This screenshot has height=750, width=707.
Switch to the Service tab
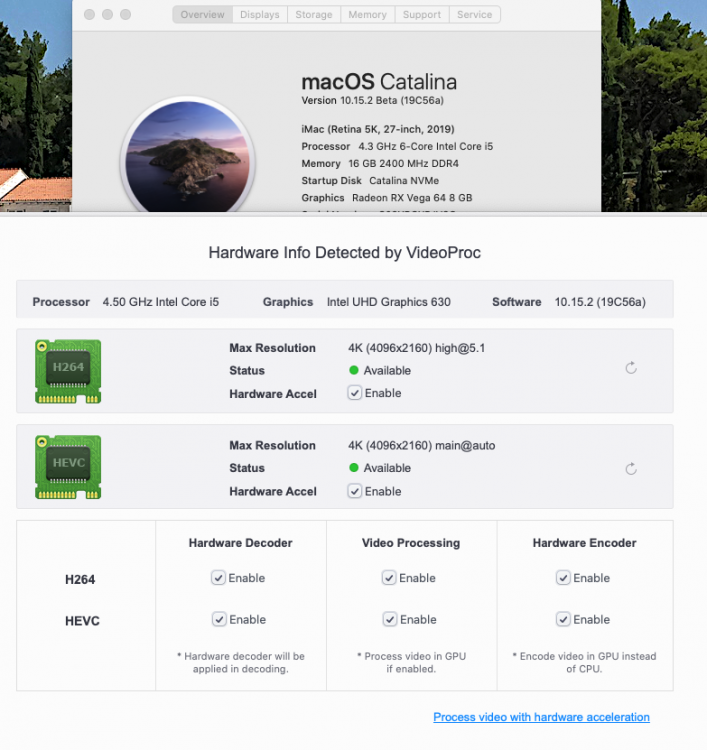(x=475, y=14)
